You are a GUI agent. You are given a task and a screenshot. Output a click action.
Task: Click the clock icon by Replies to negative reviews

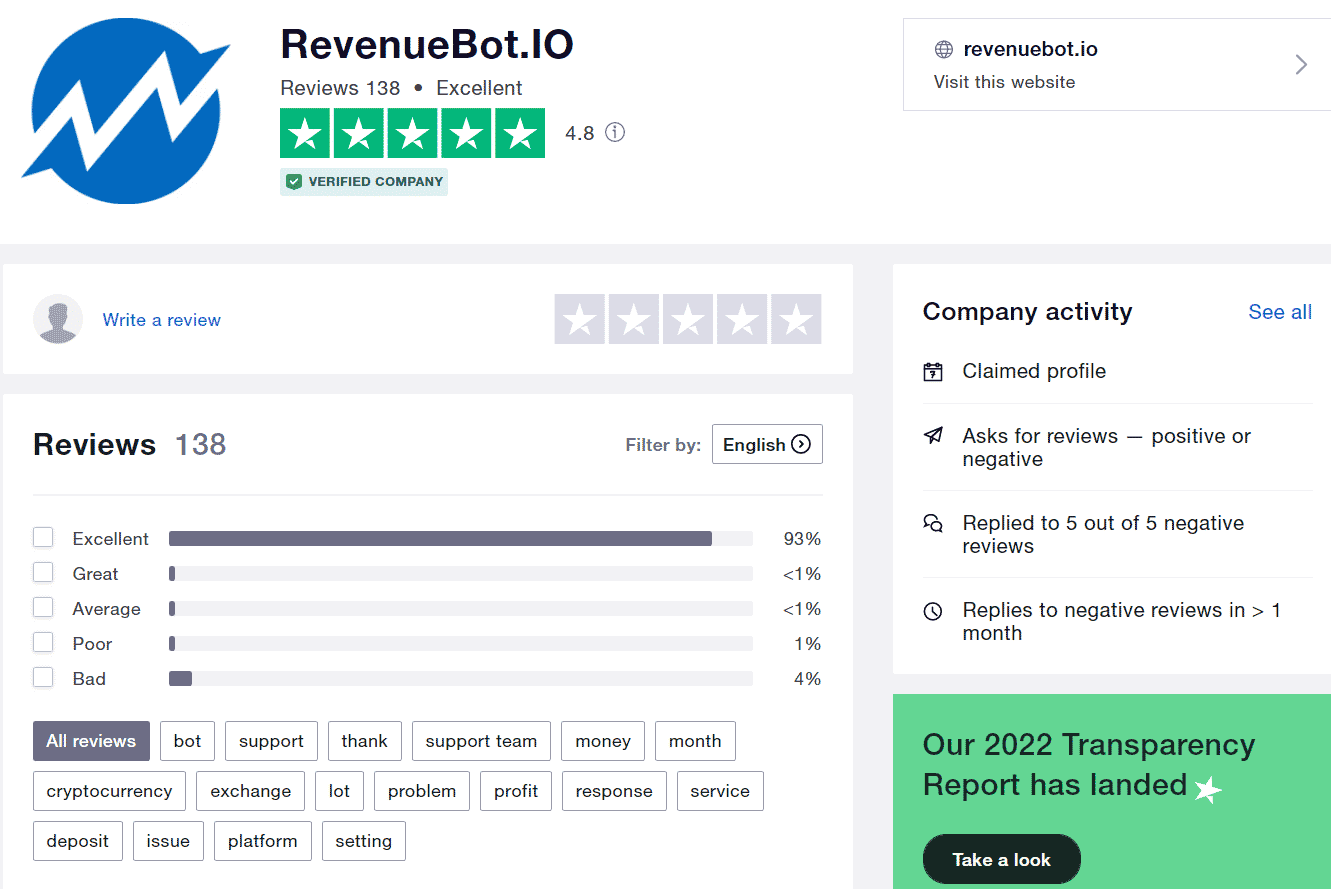(933, 610)
